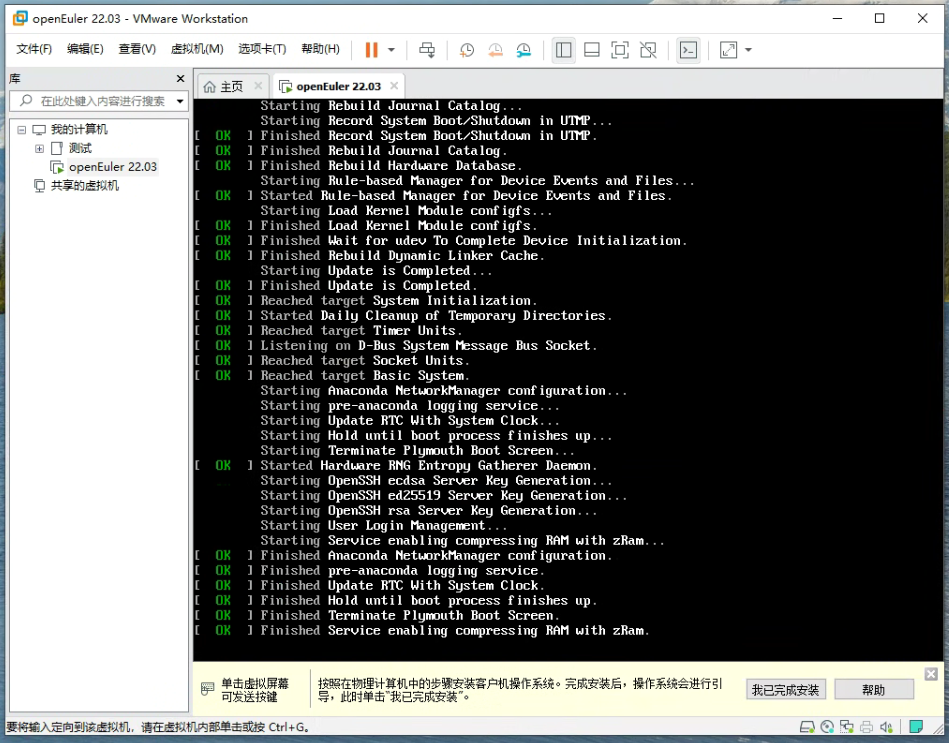The image size is (949, 743).
Task: Click the printer status icon
Action: pos(866,727)
